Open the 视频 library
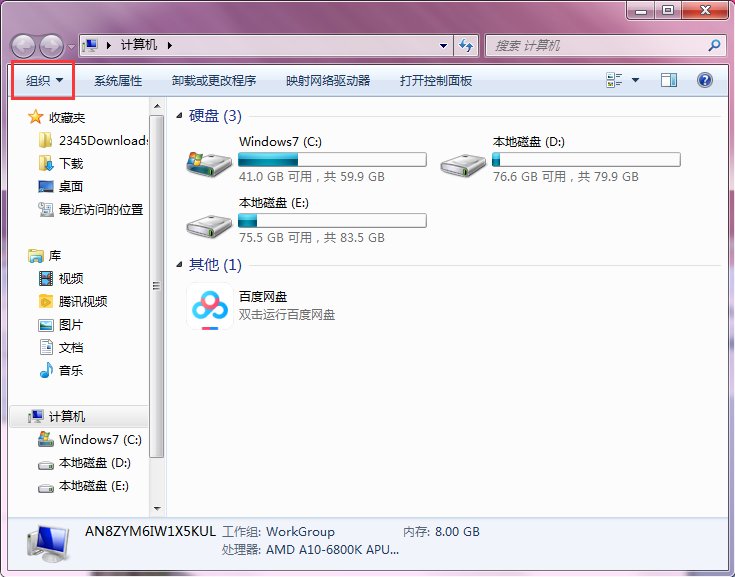 coord(61,278)
